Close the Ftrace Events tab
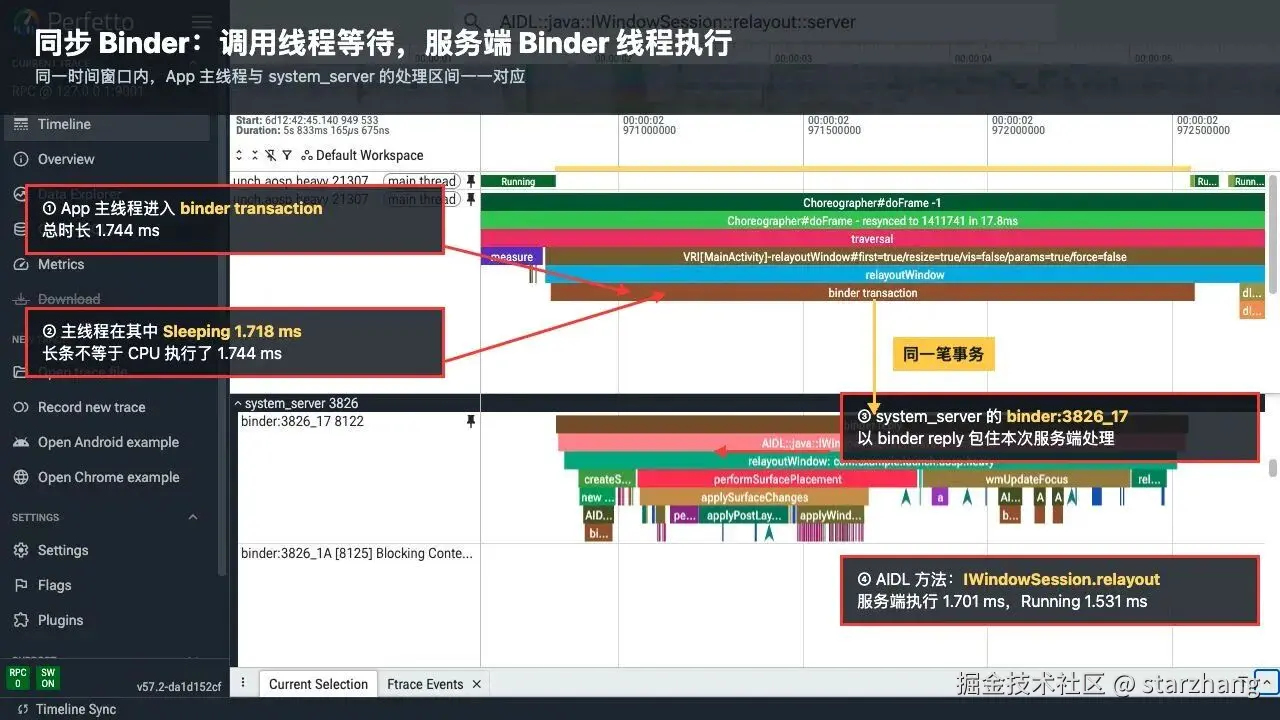This screenshot has height=720, width=1280. point(477,684)
